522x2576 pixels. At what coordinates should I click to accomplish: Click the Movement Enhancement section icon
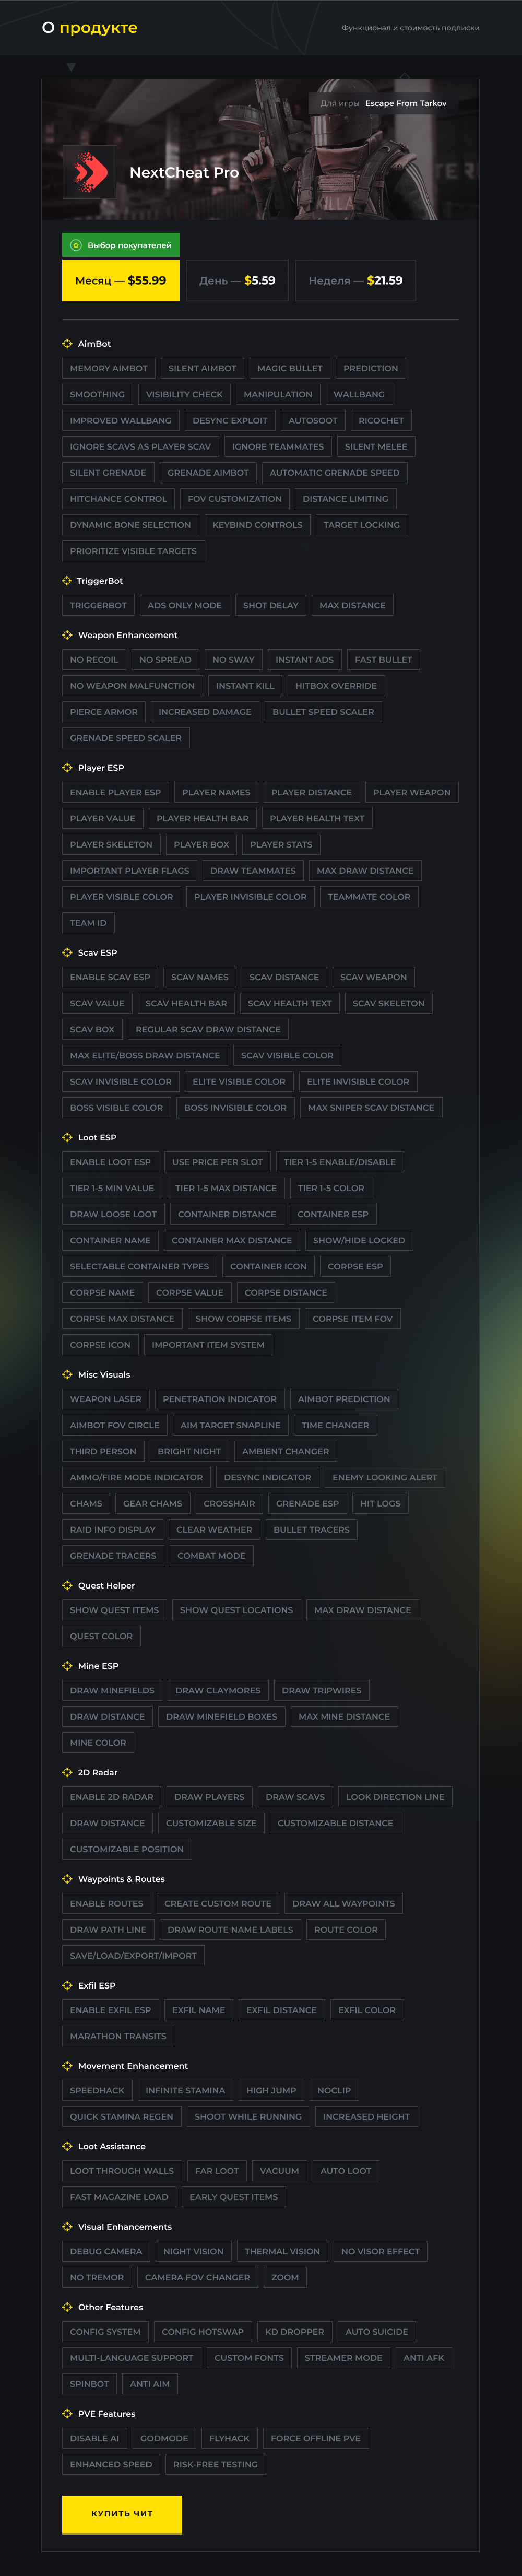pyautogui.click(x=68, y=2065)
